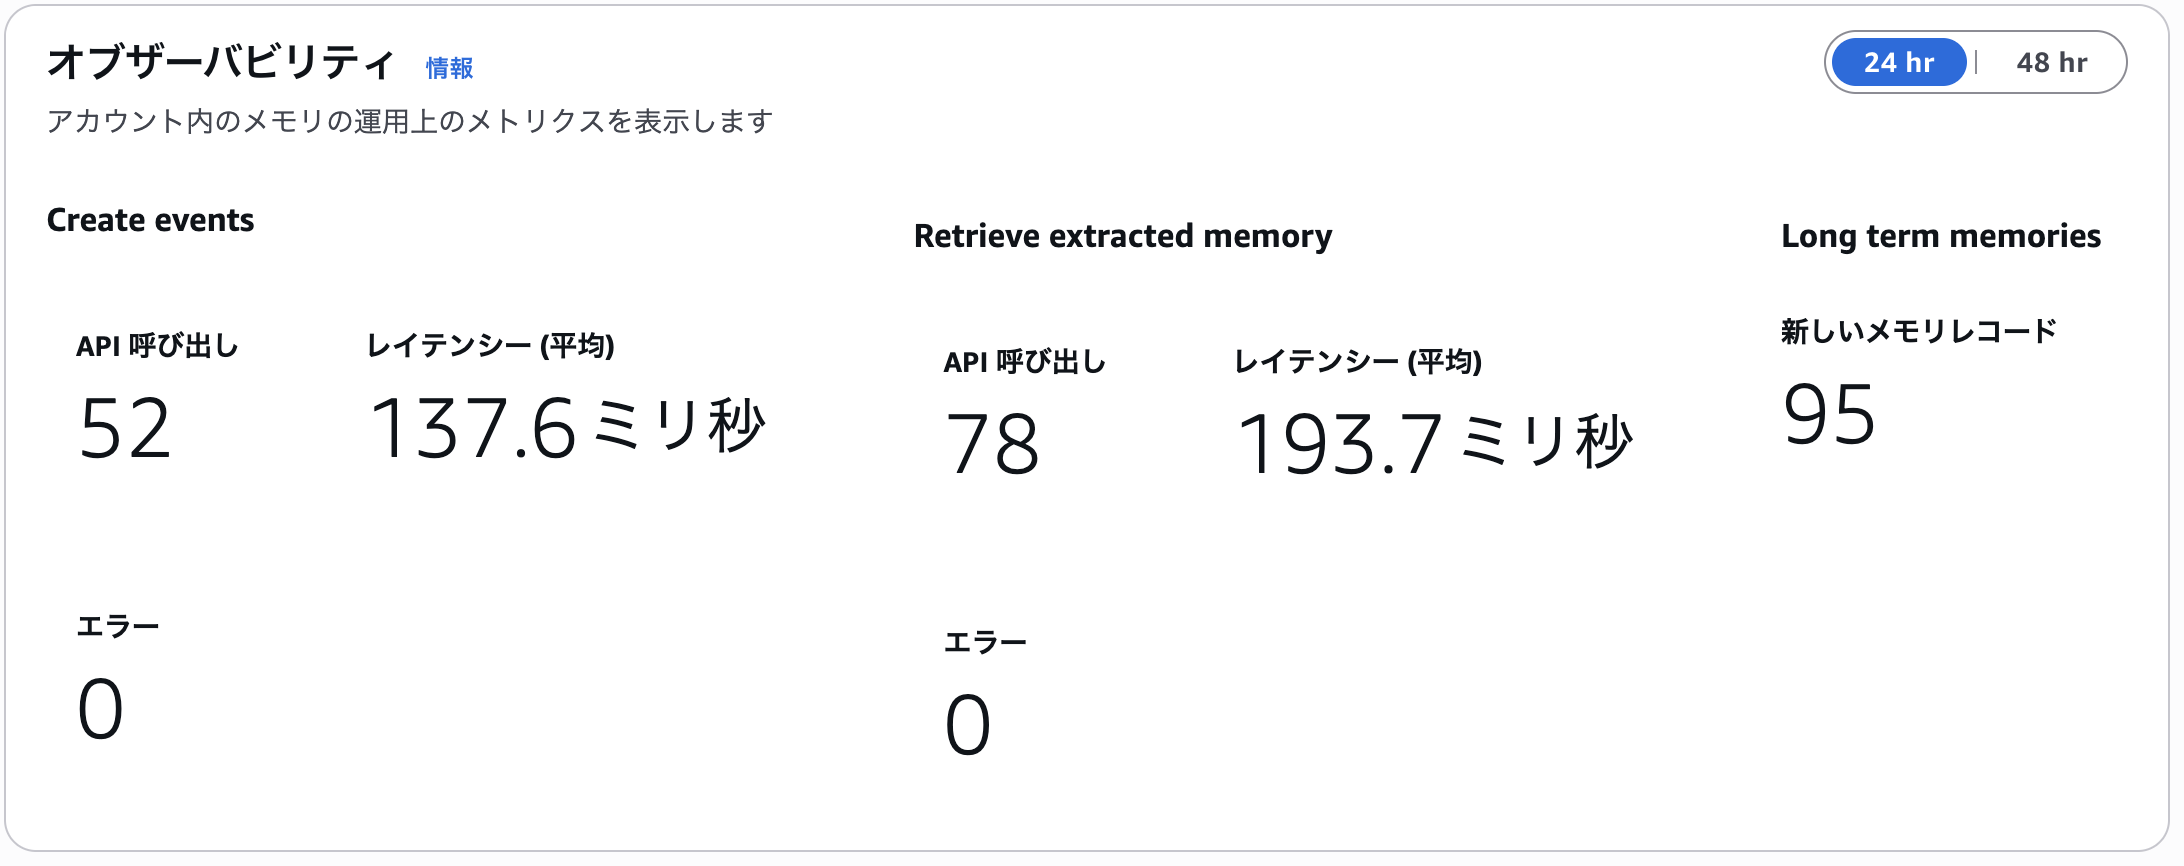Click the Retrieve memory エラー count zero

966,722
